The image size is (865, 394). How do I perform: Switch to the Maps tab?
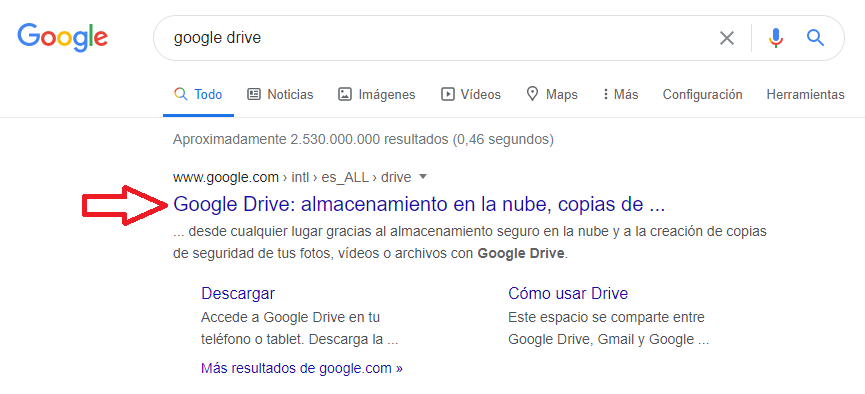(x=552, y=94)
